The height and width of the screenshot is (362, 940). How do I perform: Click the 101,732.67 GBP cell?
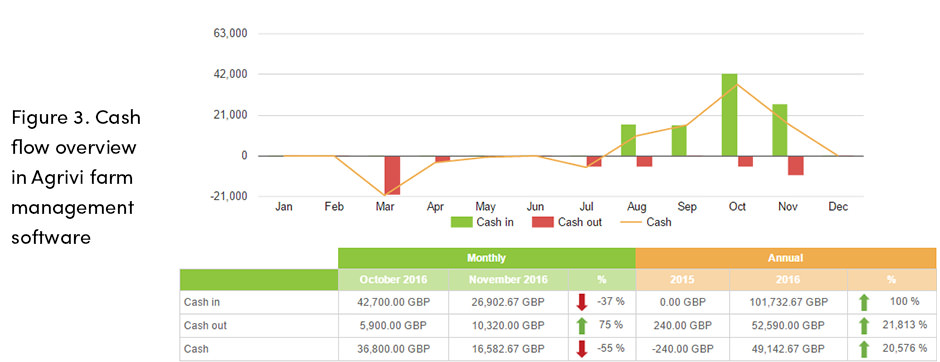pos(788,302)
